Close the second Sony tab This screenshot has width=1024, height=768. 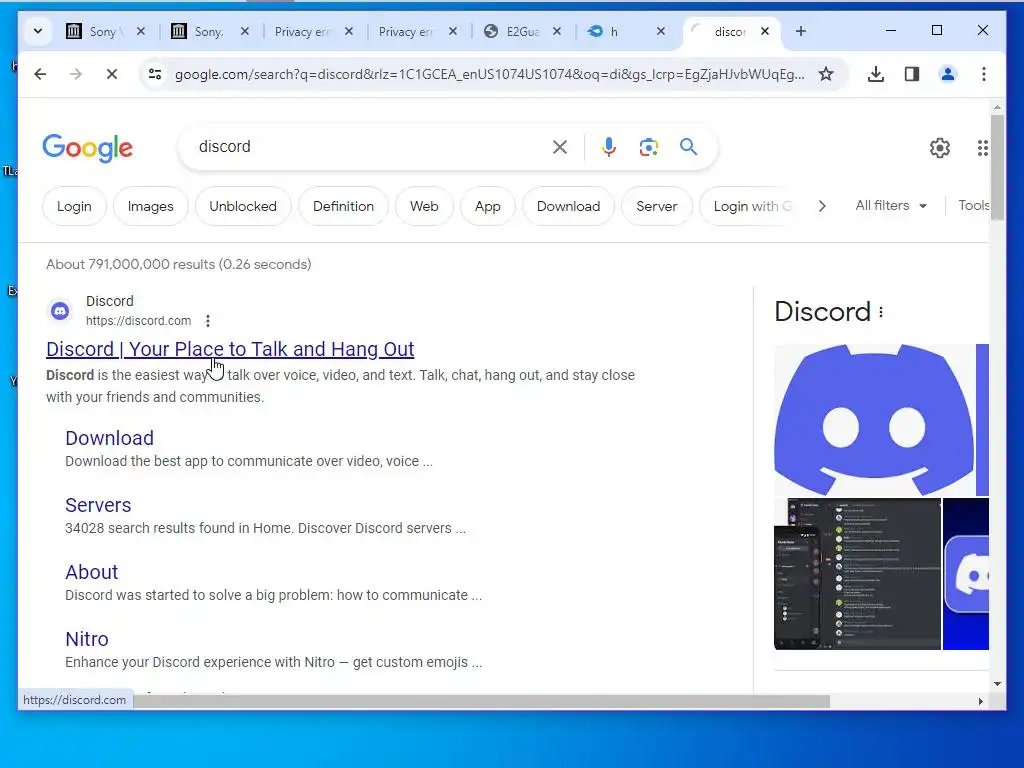pyautogui.click(x=245, y=31)
